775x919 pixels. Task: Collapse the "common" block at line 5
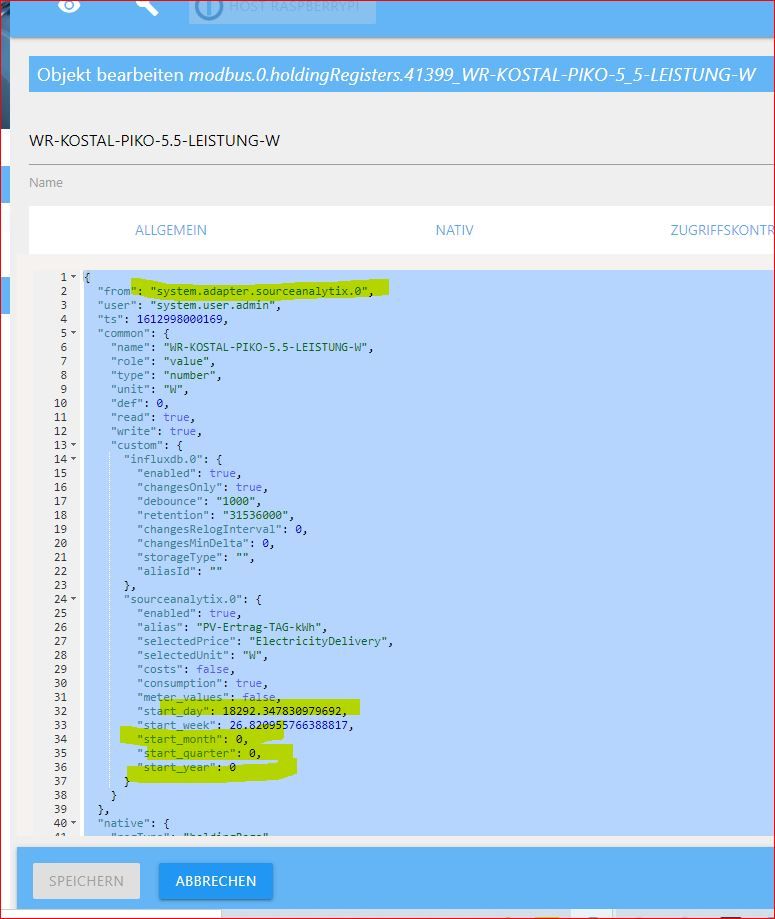pos(73,333)
